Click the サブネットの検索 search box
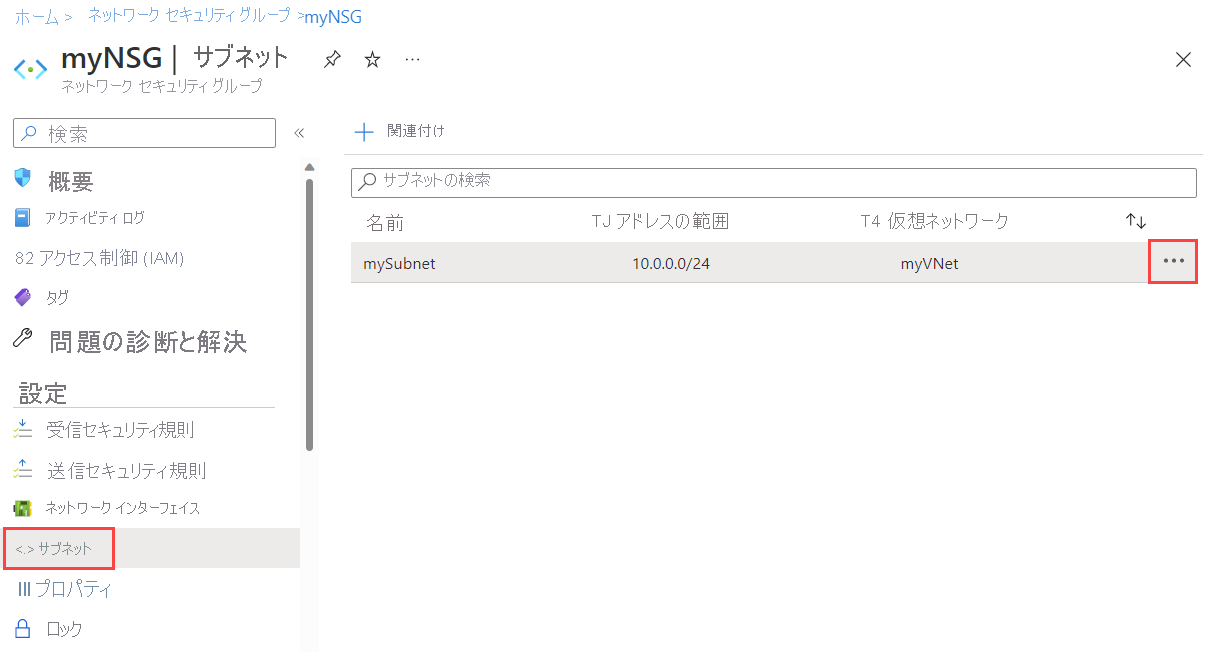The height and width of the screenshot is (652, 1211). (774, 182)
